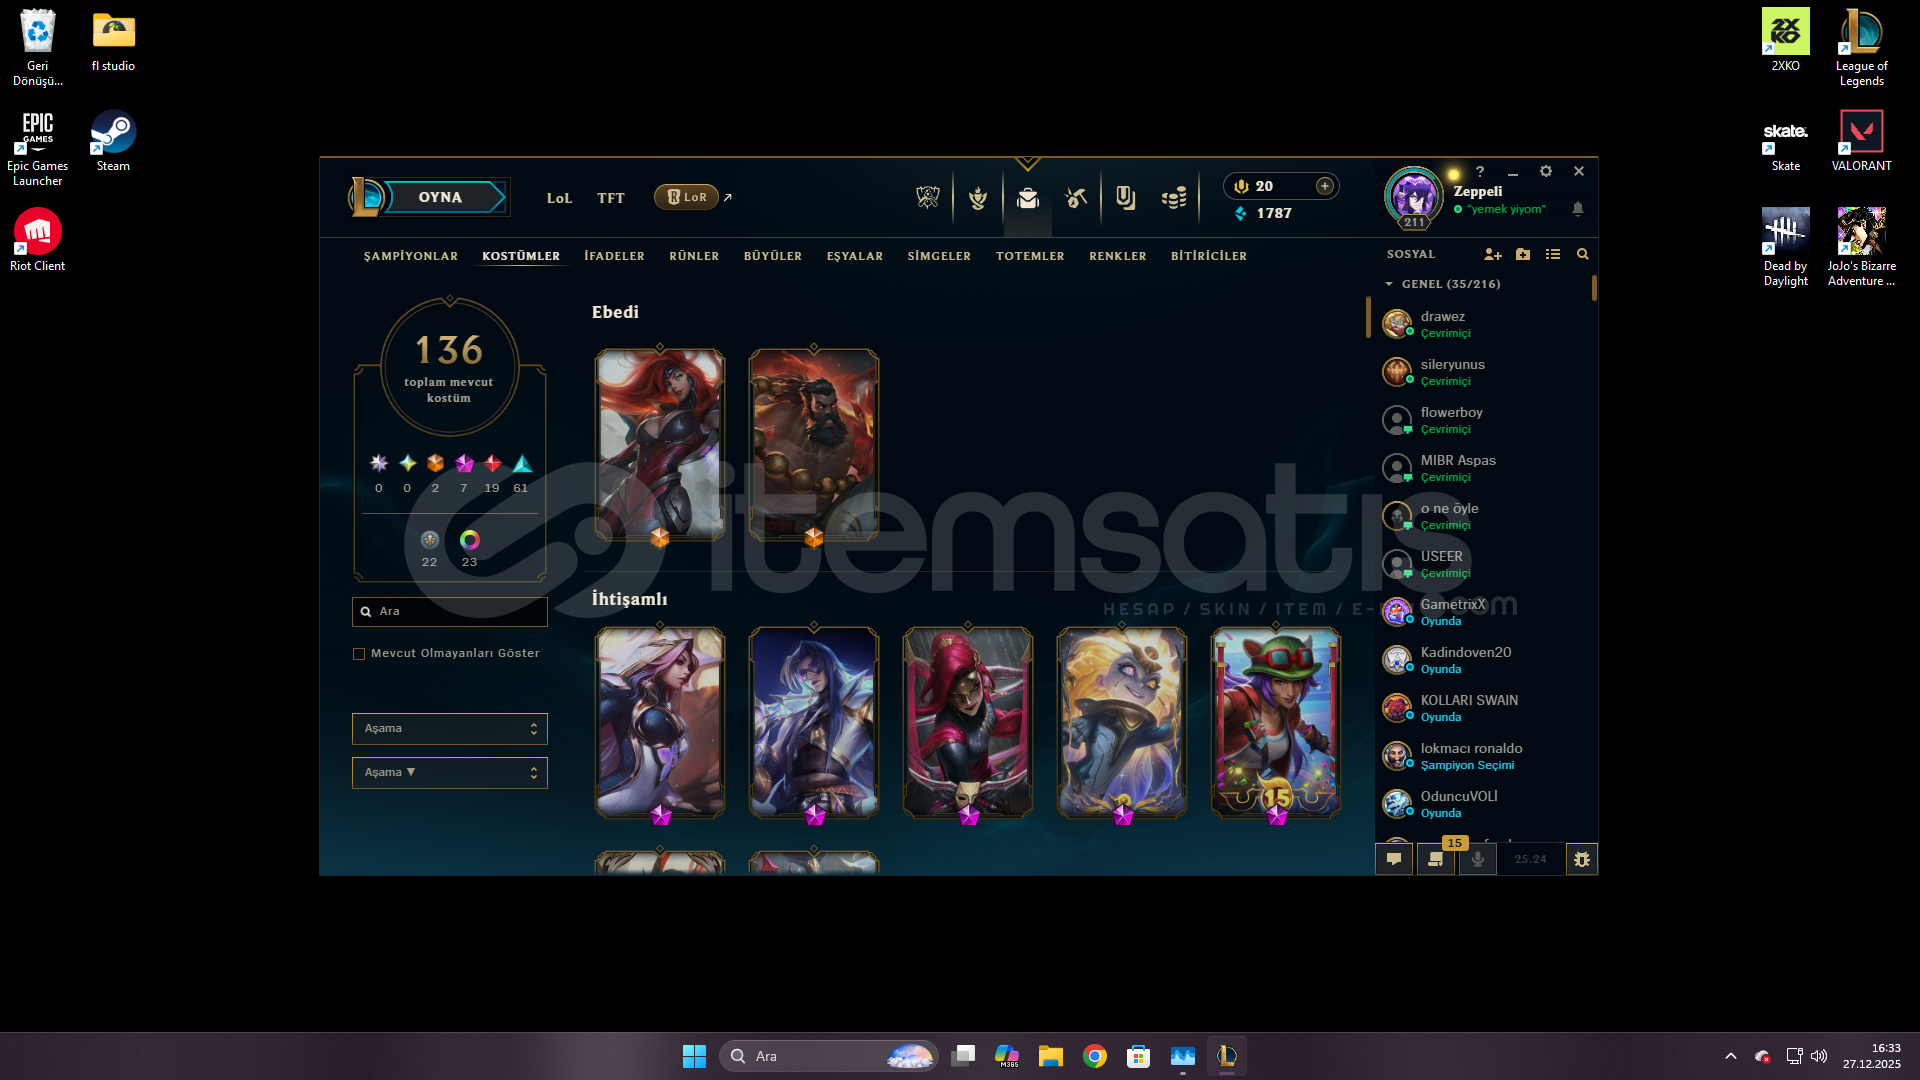Open the crafting hammer icon
Image resolution: width=1920 pixels, height=1080 pixels.
[1076, 198]
